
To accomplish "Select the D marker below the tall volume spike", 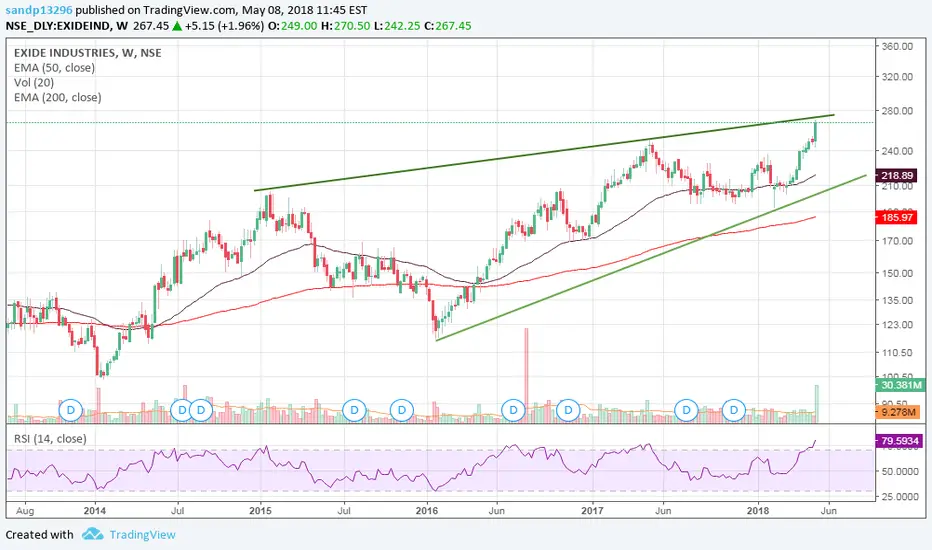I will pos(513,410).
